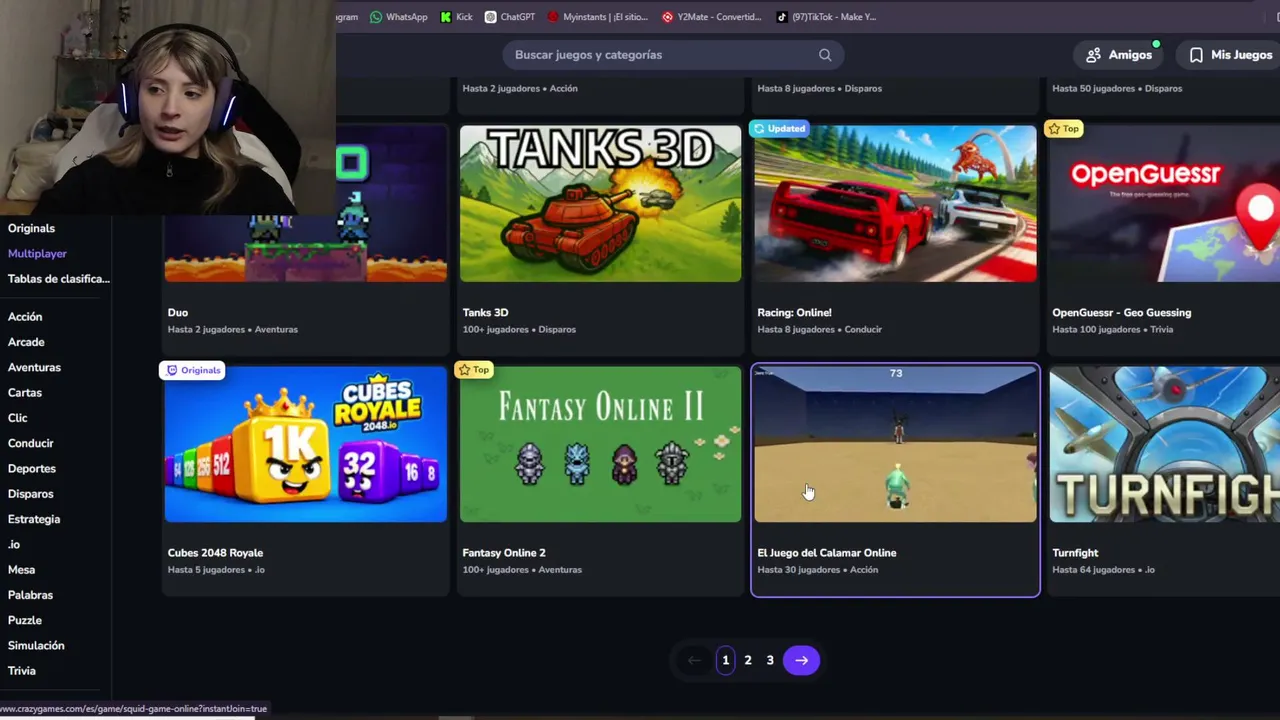Open the Squid Game preview thumbnail

[895, 444]
